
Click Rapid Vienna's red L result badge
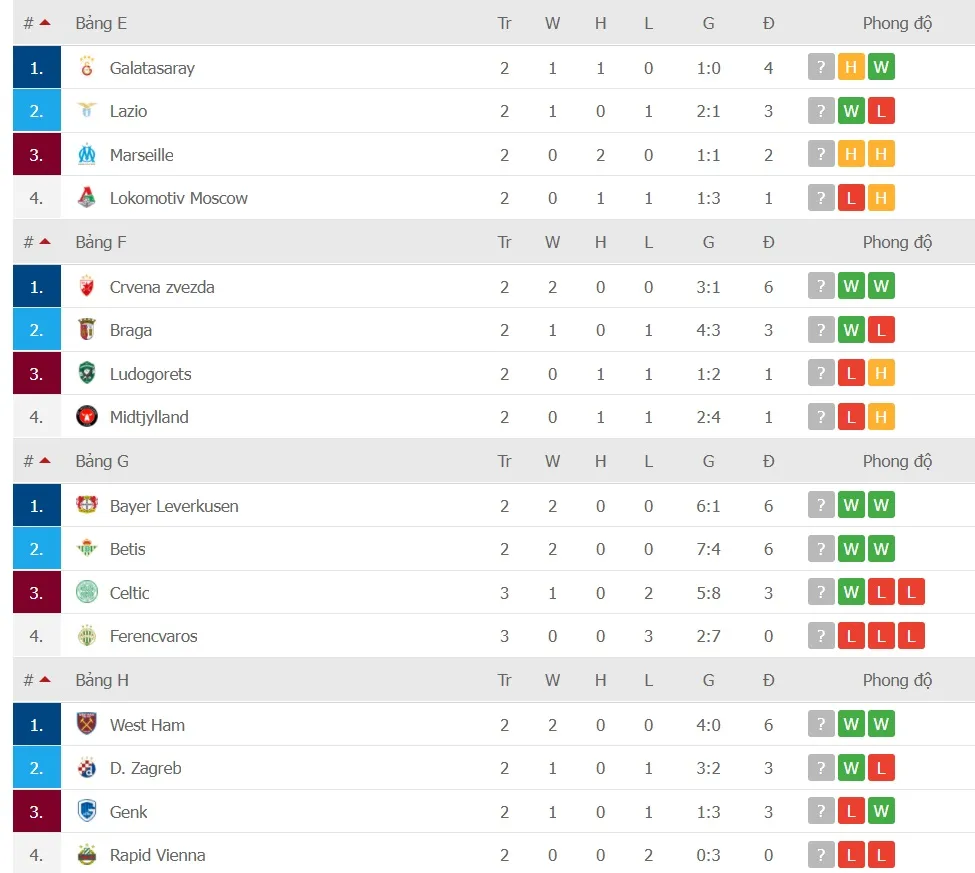point(850,855)
